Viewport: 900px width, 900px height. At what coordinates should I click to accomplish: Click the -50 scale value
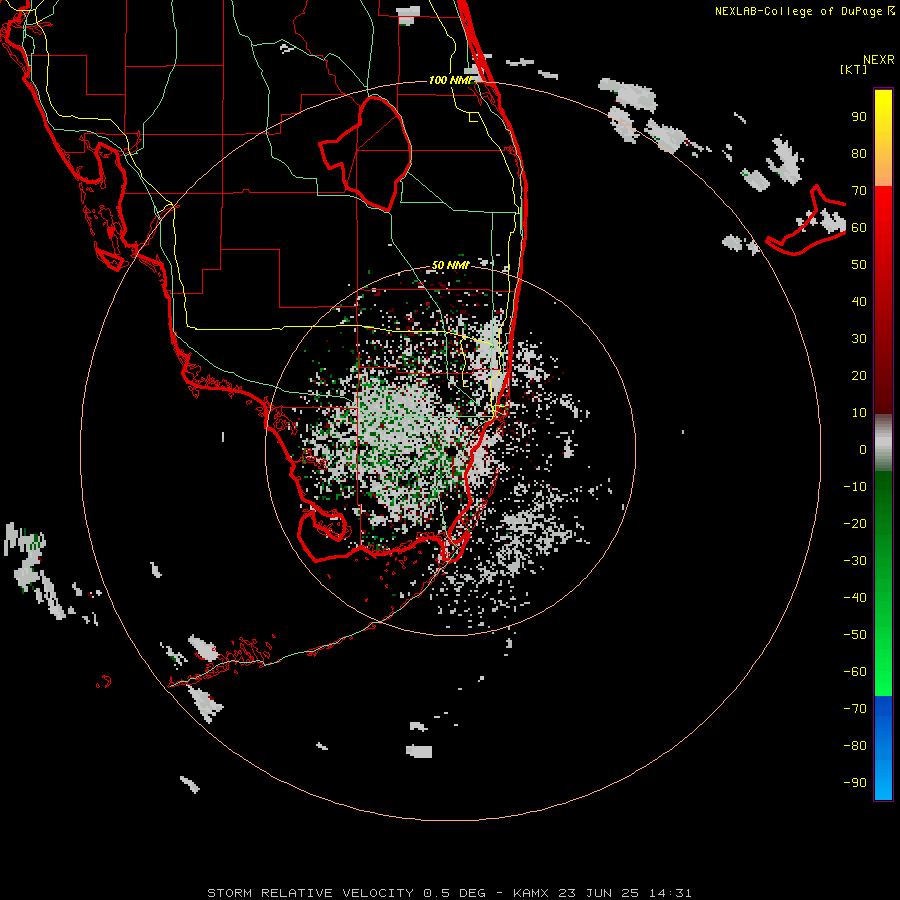coord(855,635)
